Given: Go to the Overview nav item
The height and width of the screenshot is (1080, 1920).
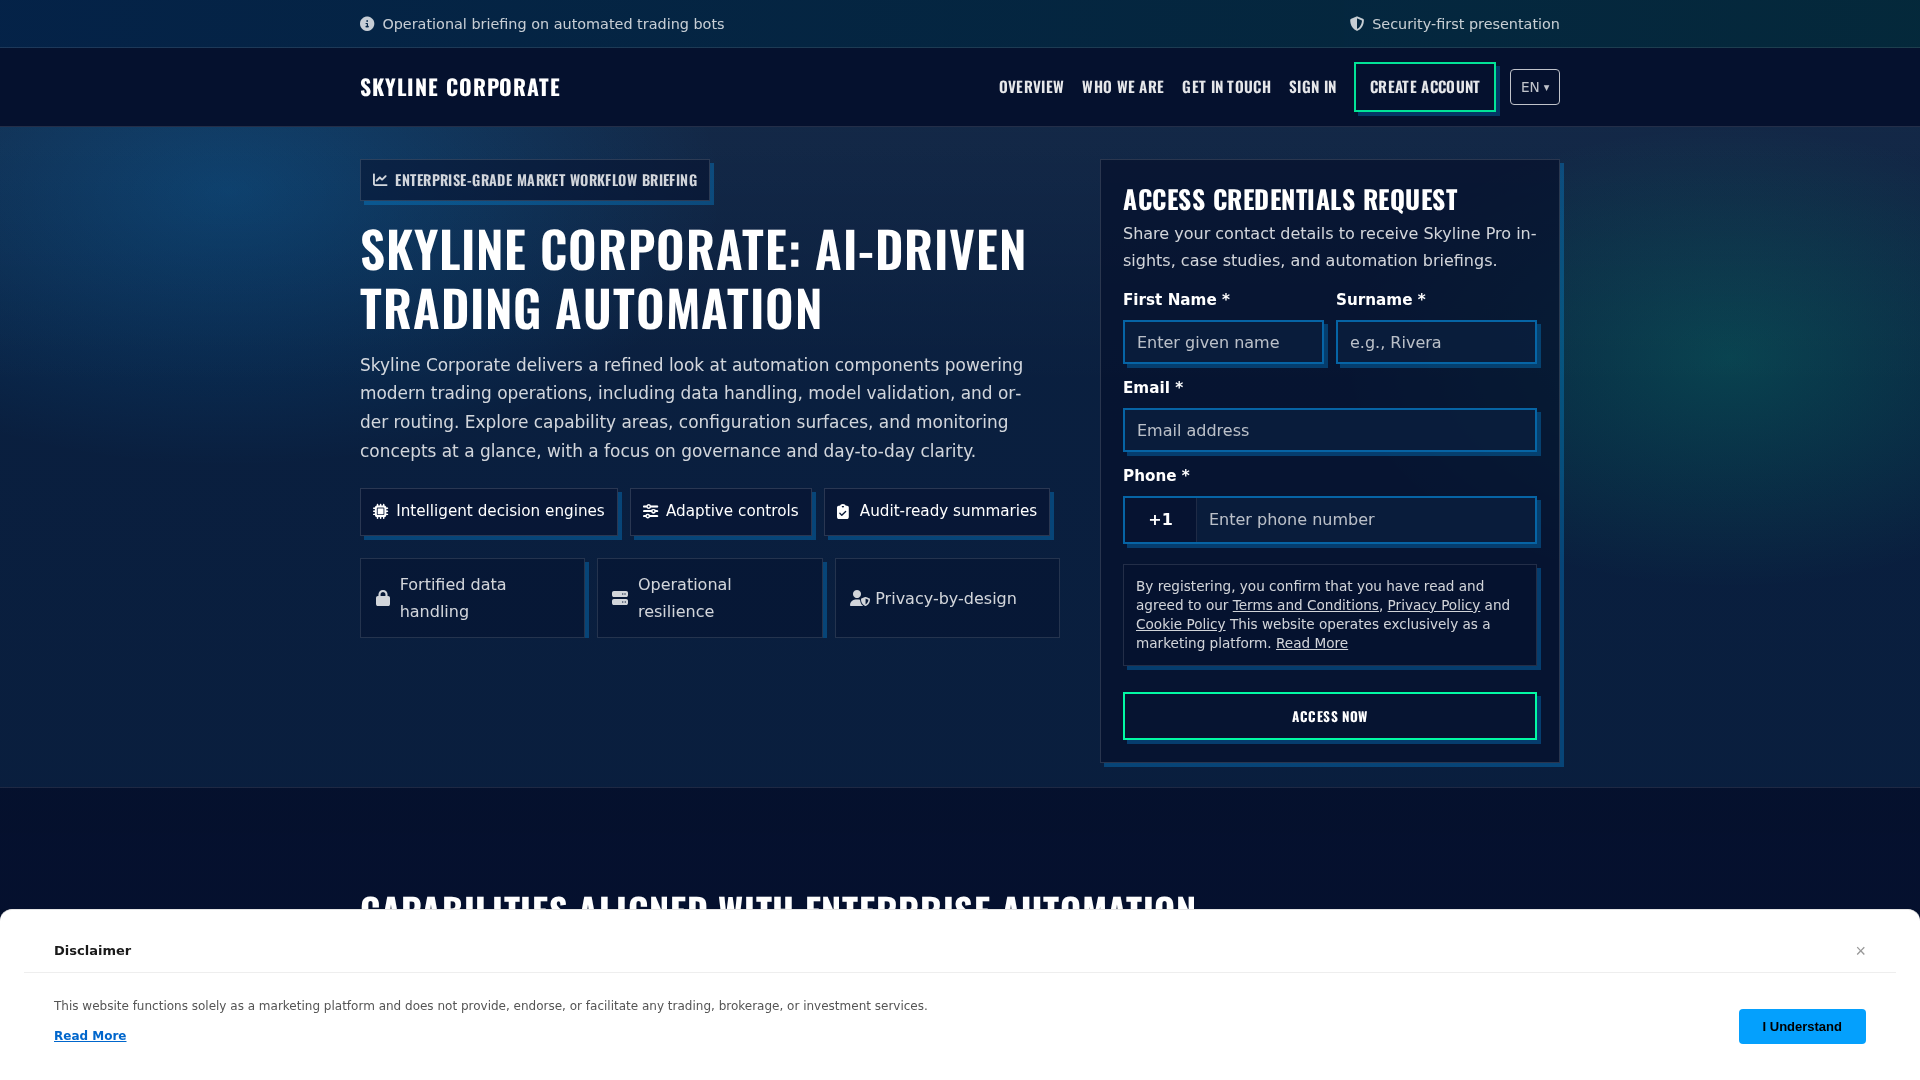Looking at the screenshot, I should (x=1031, y=87).
